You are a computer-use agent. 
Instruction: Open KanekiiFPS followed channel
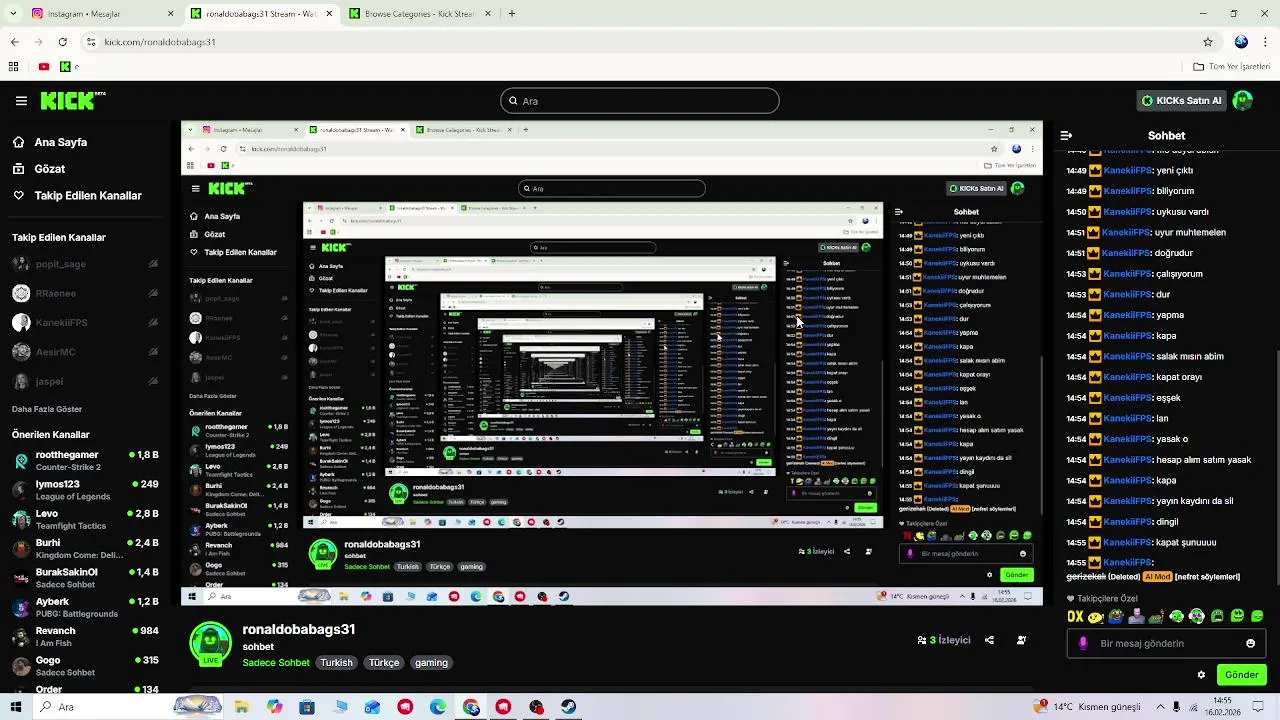pyautogui.click(x=85, y=323)
